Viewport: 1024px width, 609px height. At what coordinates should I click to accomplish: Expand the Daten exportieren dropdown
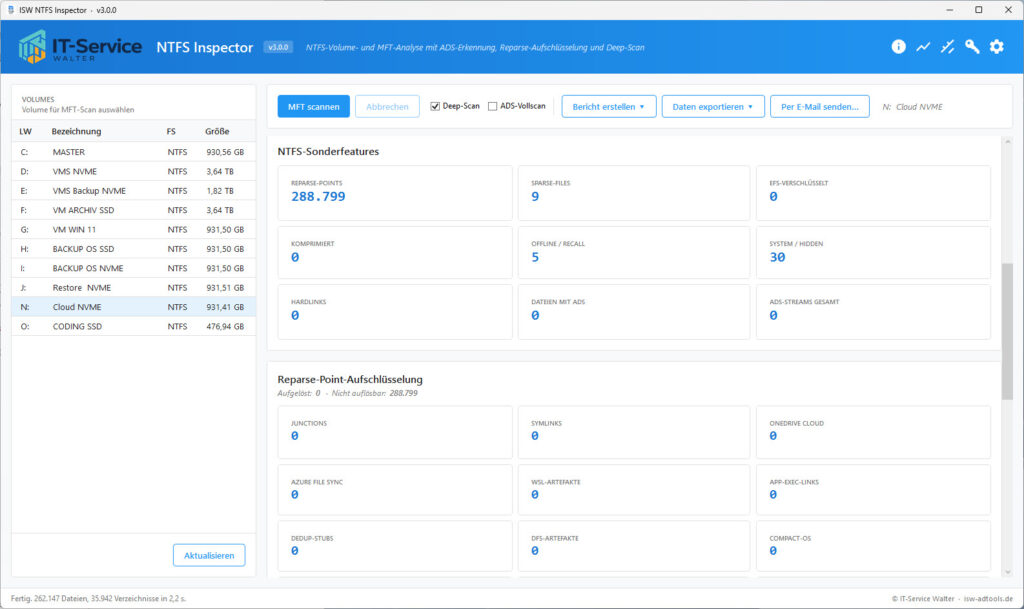coord(713,106)
